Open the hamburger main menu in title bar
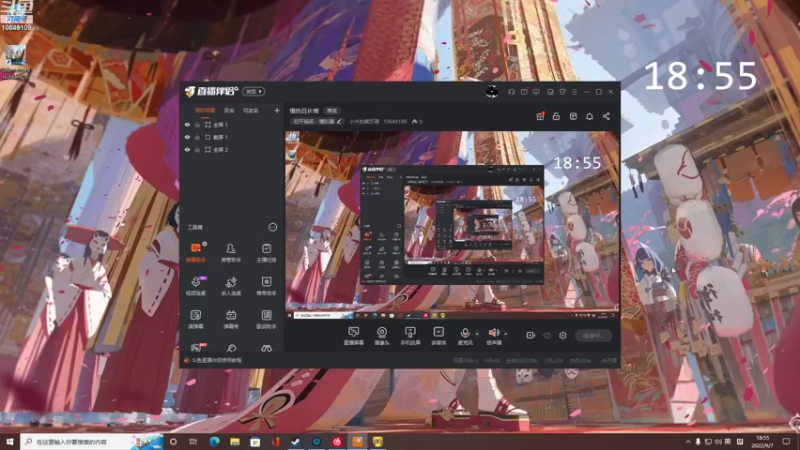 click(x=574, y=92)
